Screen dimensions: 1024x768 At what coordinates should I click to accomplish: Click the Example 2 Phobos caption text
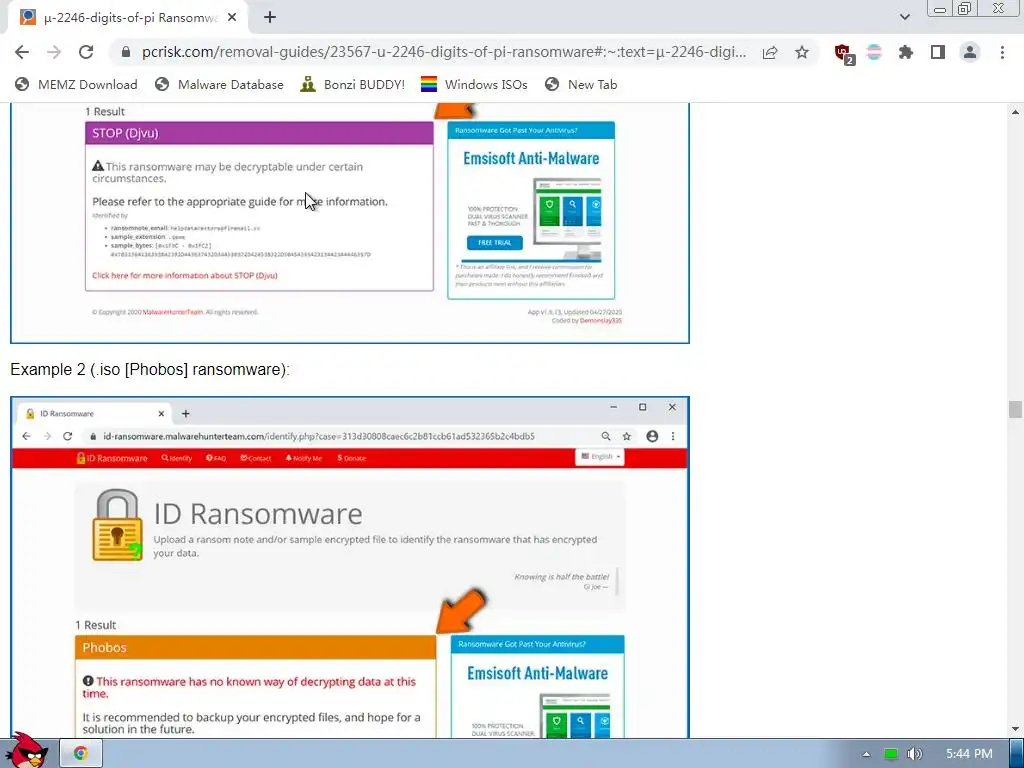(x=150, y=369)
